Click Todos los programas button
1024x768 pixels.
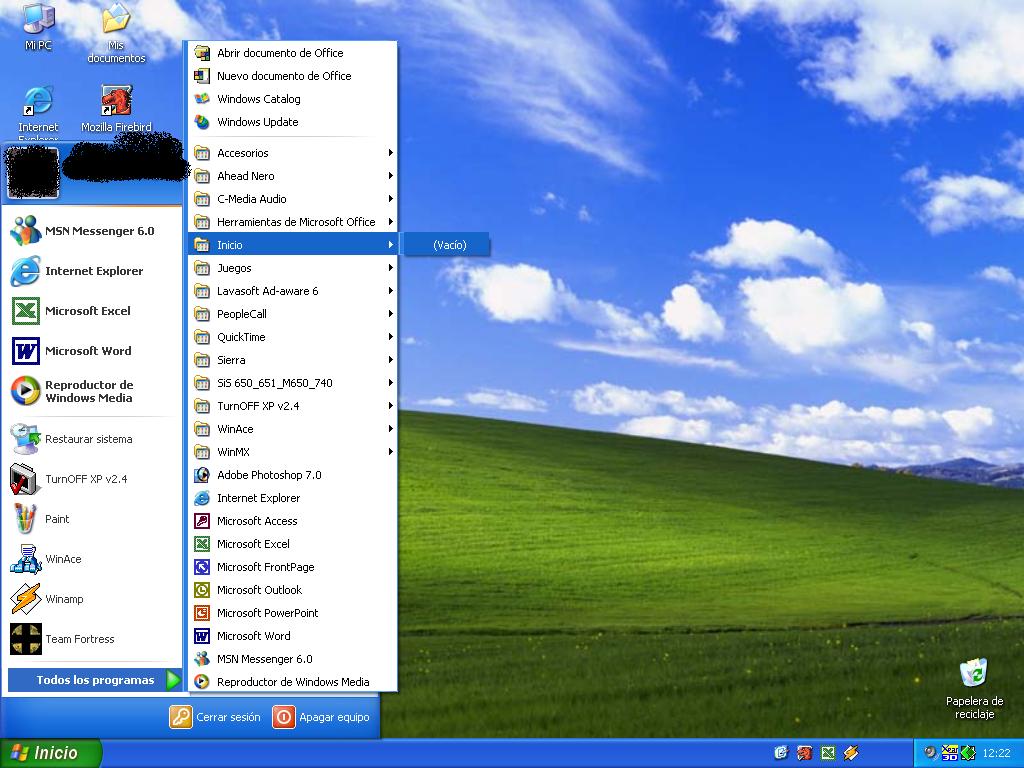coord(95,680)
